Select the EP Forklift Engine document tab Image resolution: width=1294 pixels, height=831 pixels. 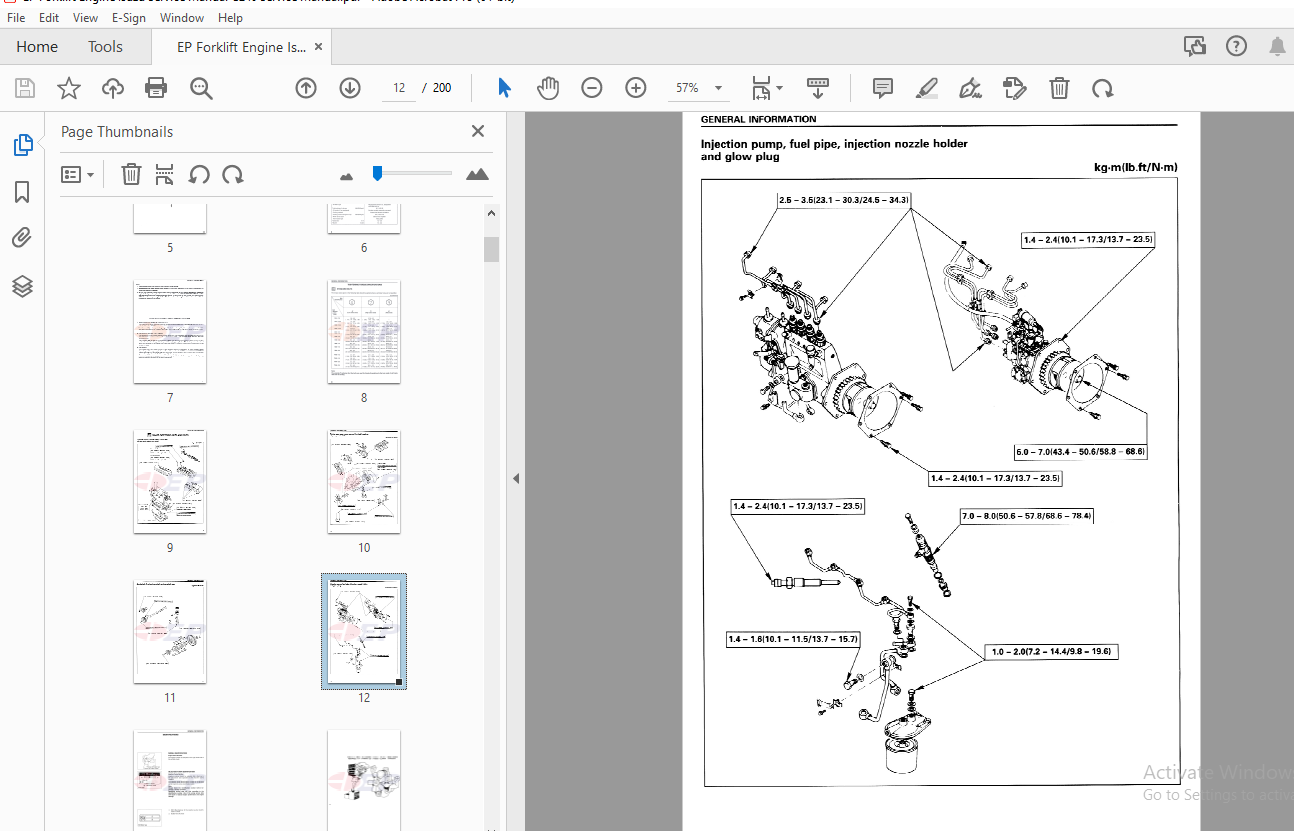[x=241, y=47]
